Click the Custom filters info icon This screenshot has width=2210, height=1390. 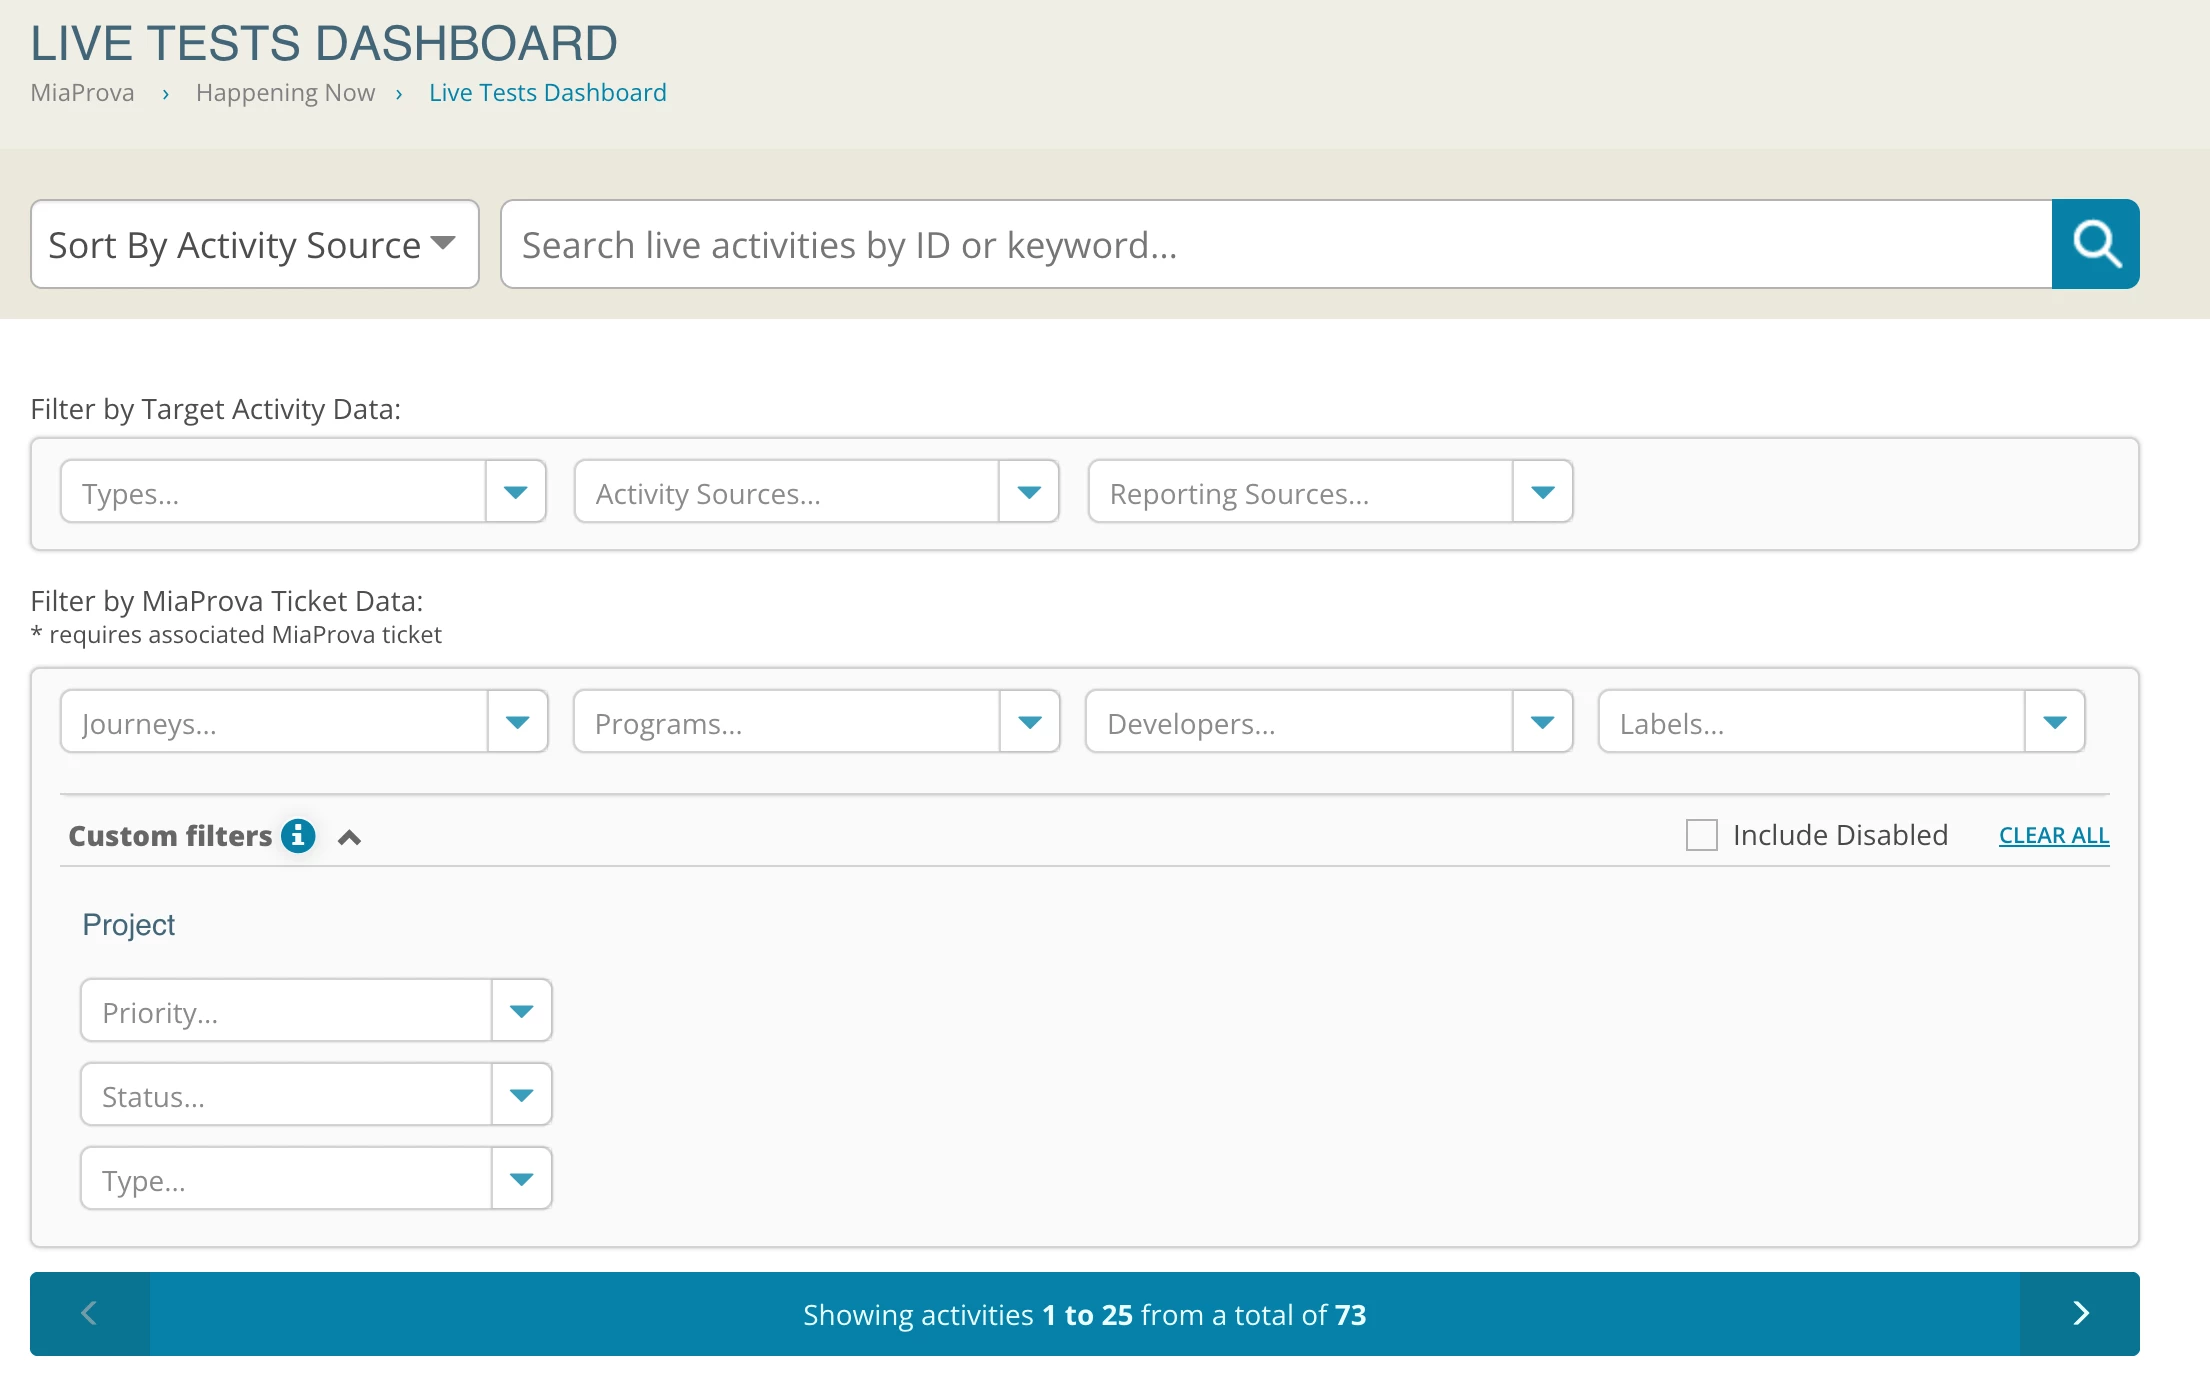click(298, 835)
